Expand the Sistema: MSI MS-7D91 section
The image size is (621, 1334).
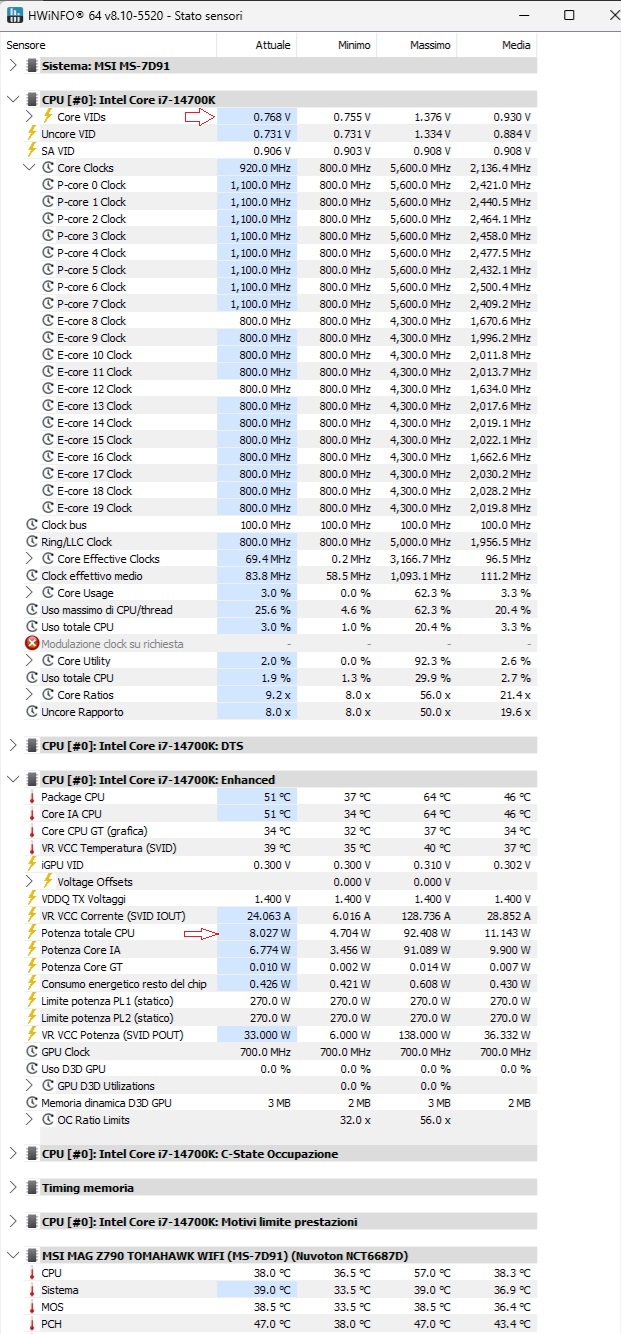click(12, 65)
